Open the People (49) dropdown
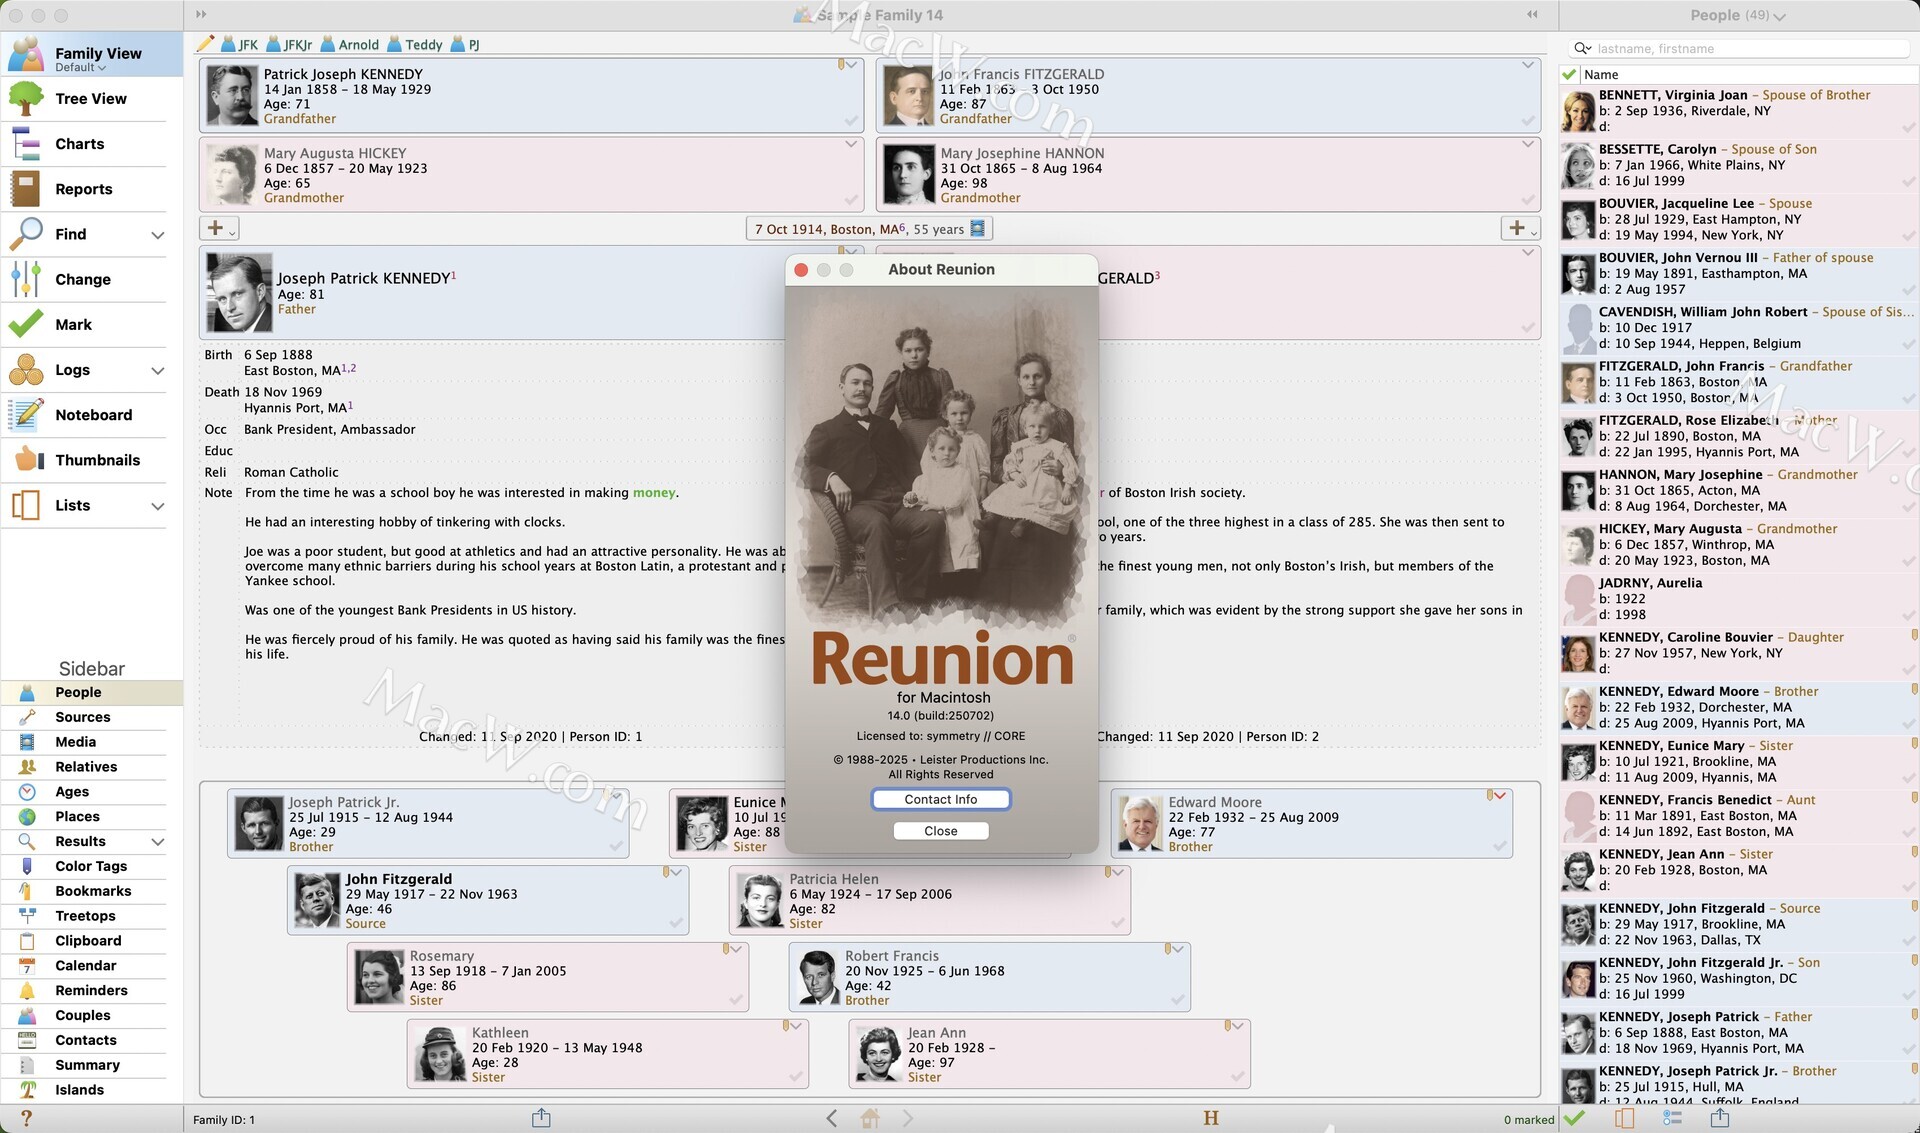Viewport: 1920px width, 1133px height. tap(1737, 15)
